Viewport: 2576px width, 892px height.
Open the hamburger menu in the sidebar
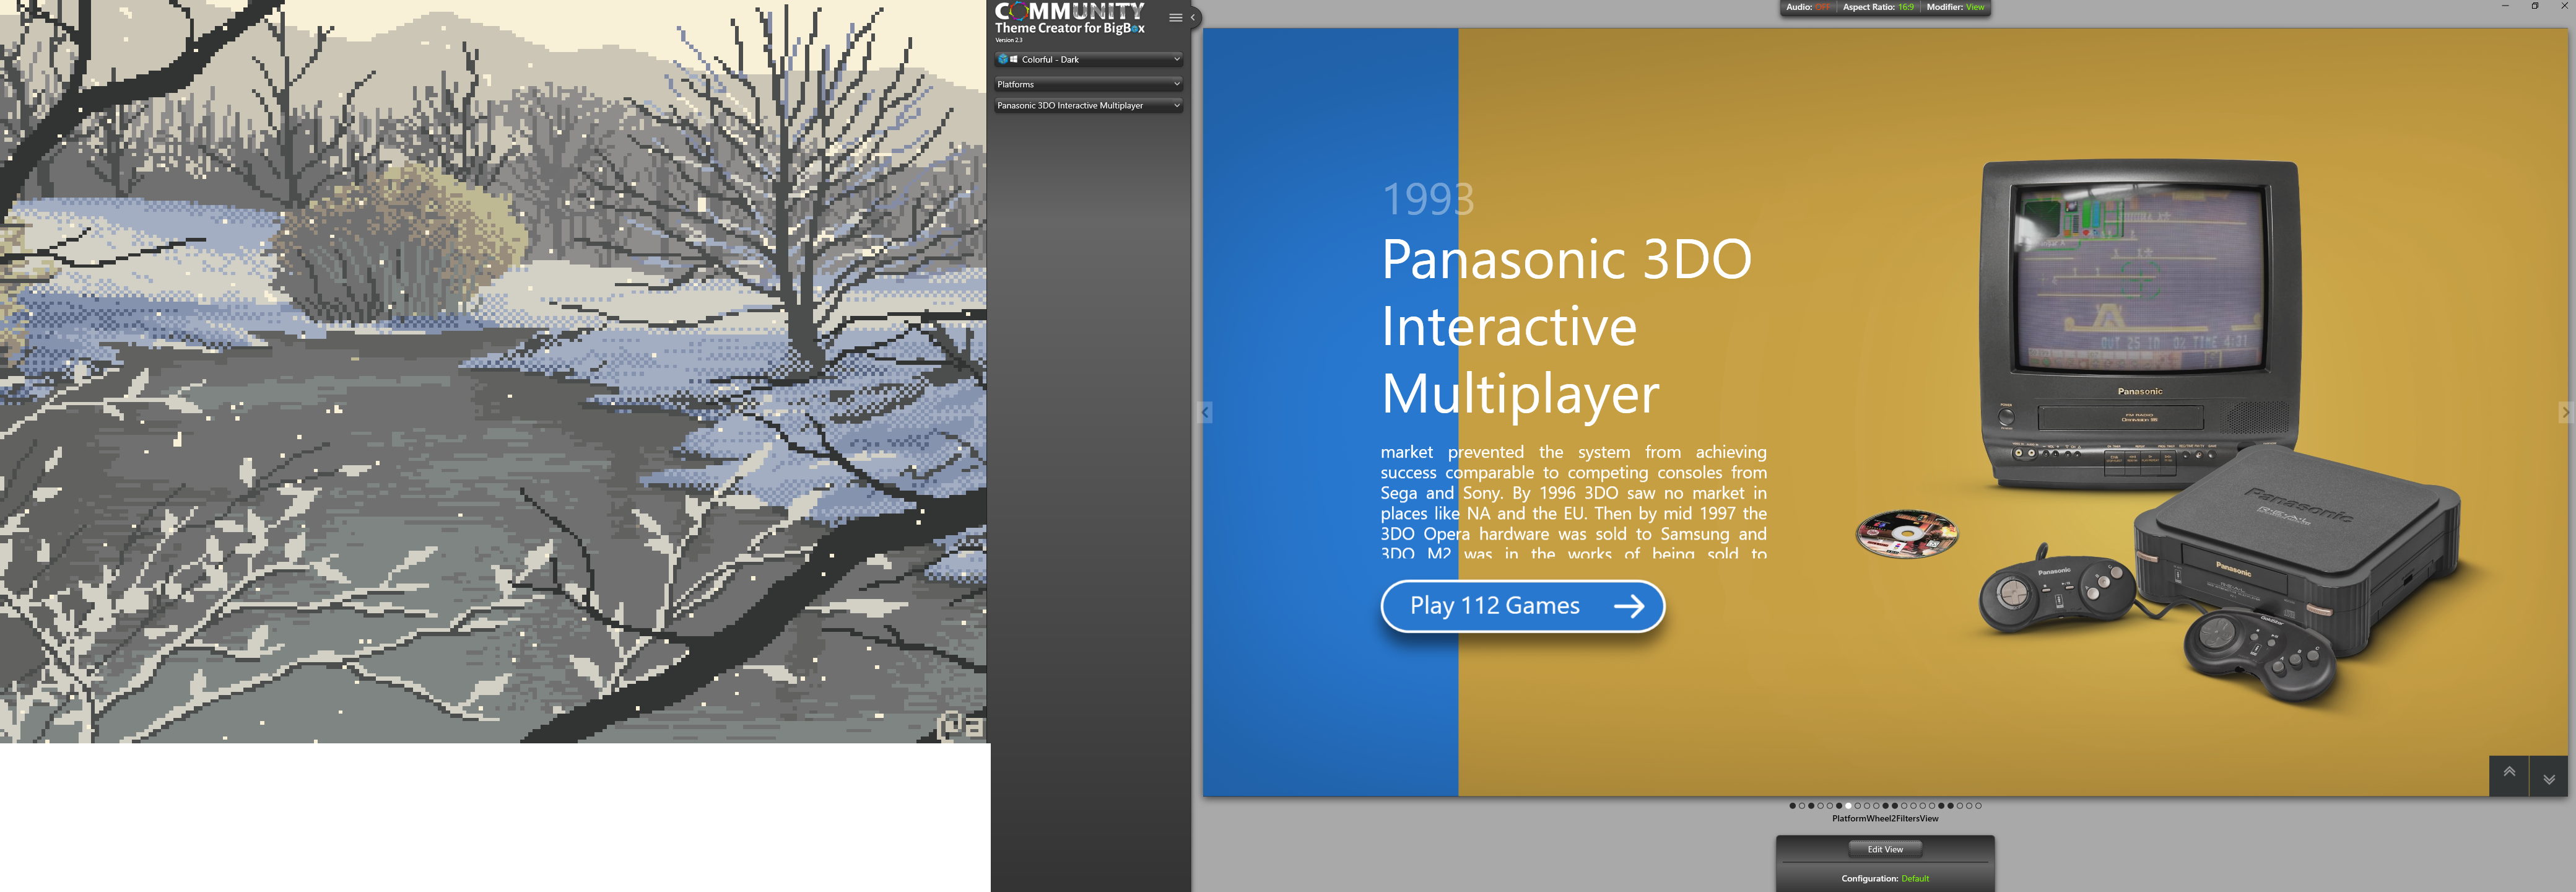point(1175,17)
